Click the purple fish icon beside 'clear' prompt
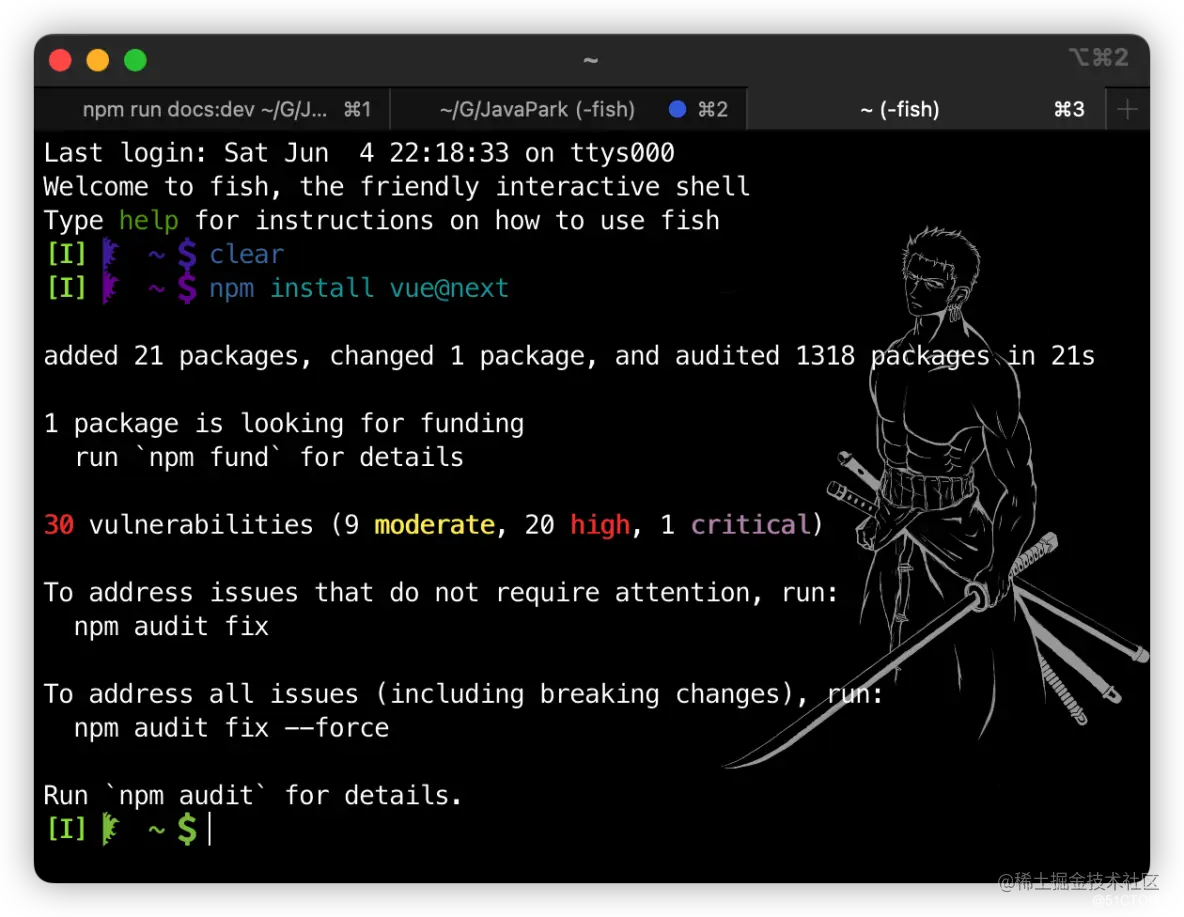 (110, 255)
